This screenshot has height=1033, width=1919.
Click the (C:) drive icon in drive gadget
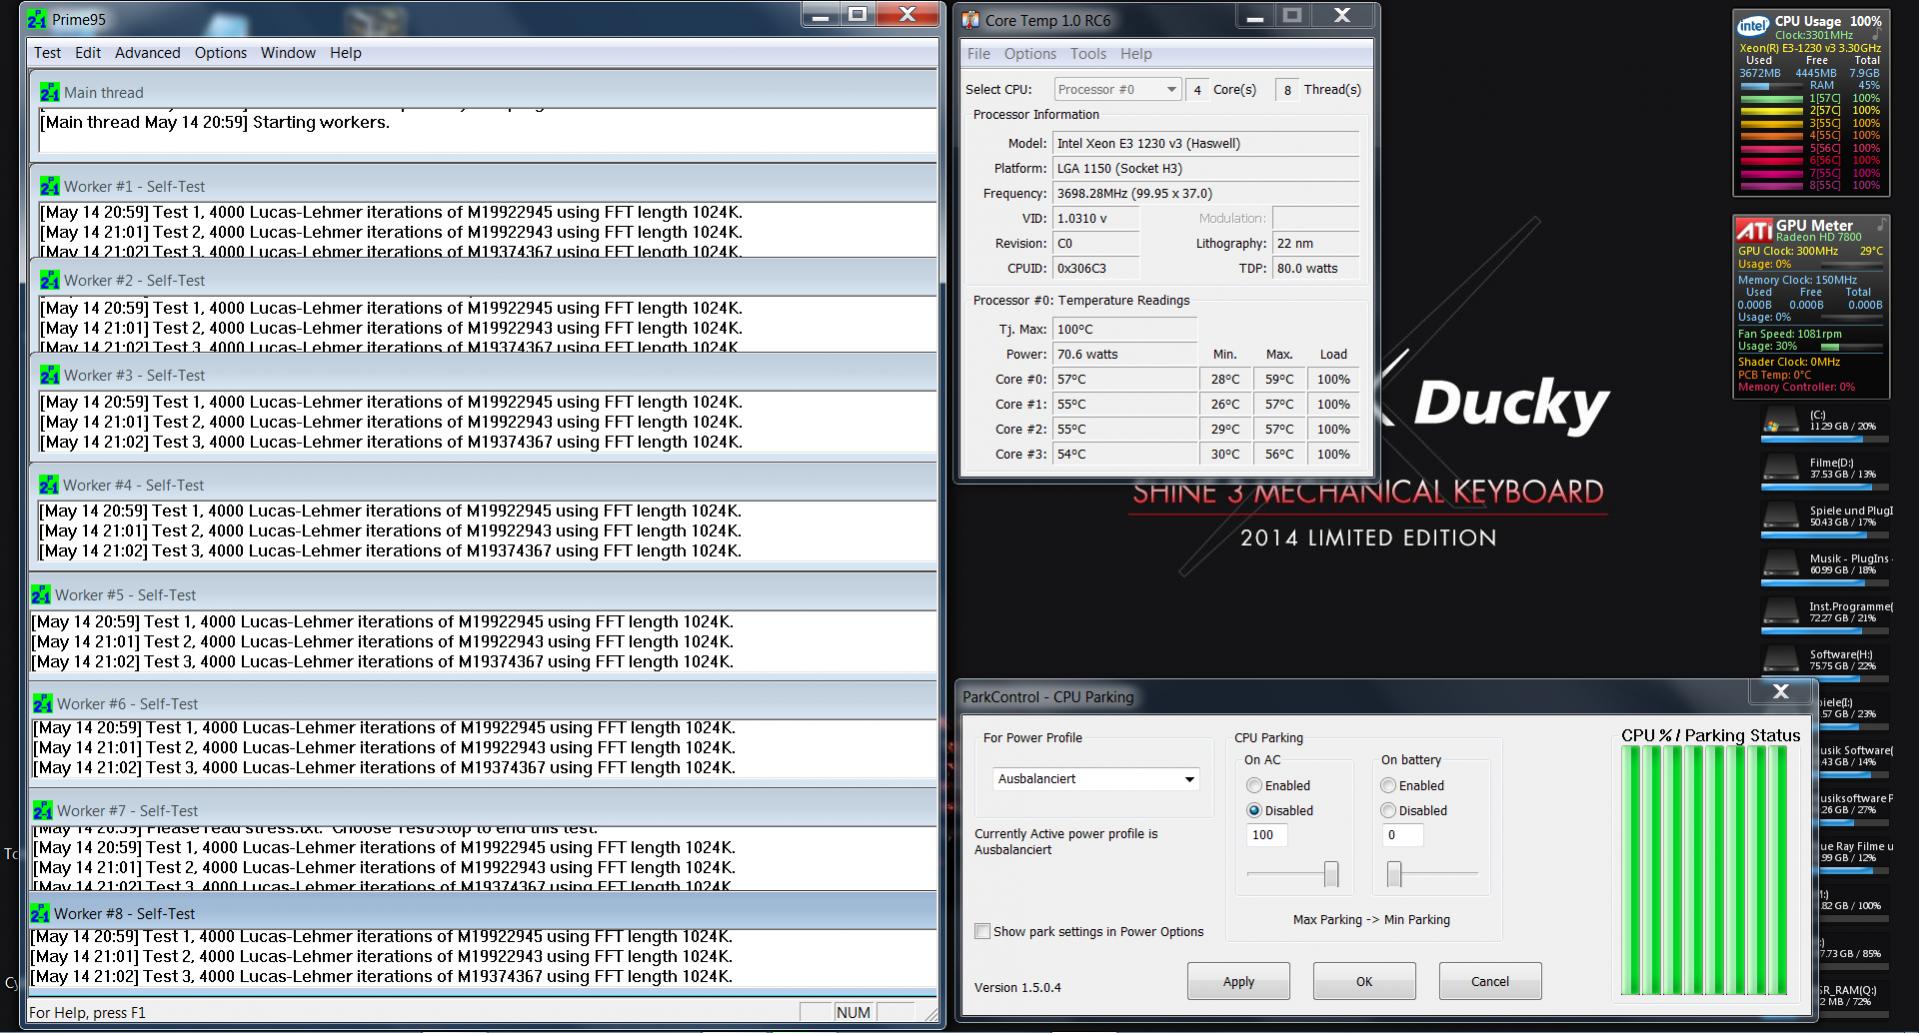tap(1781, 421)
